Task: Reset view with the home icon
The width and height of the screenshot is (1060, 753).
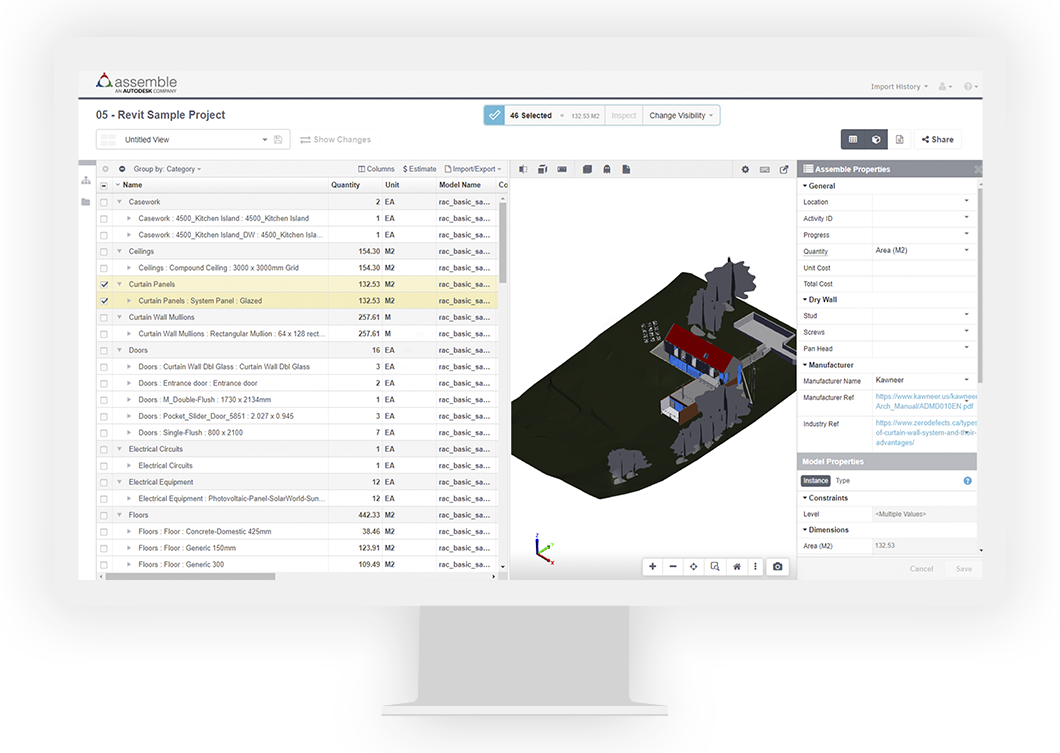Action: click(737, 566)
